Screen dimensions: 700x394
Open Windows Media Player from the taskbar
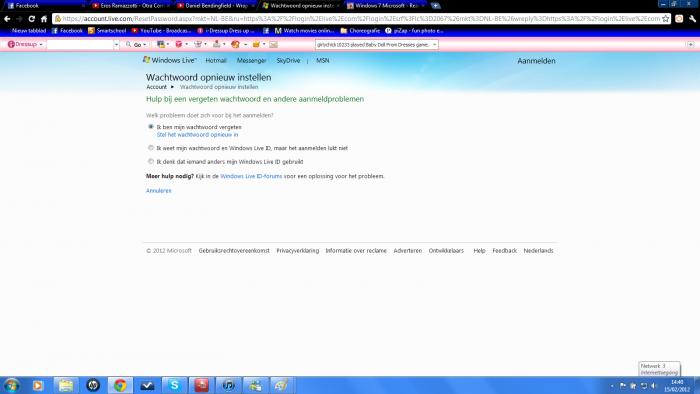[38, 385]
